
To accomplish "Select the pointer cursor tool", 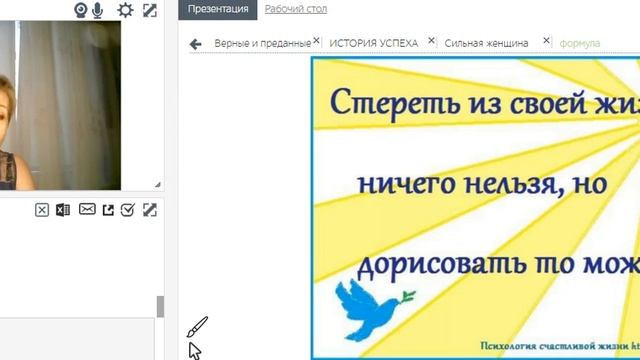I will click(x=195, y=351).
